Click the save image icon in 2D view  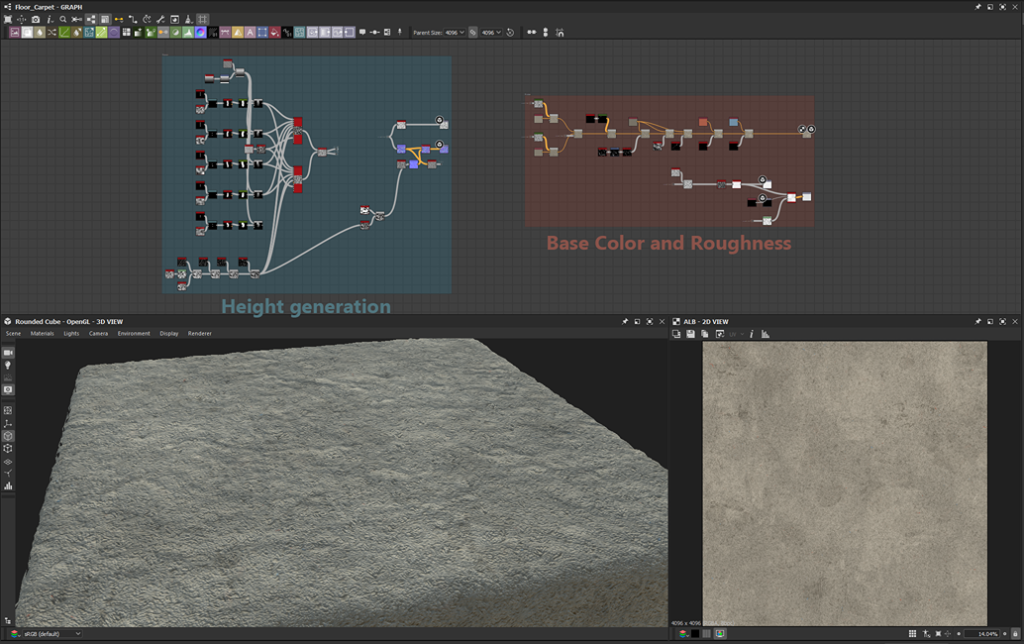tap(691, 334)
